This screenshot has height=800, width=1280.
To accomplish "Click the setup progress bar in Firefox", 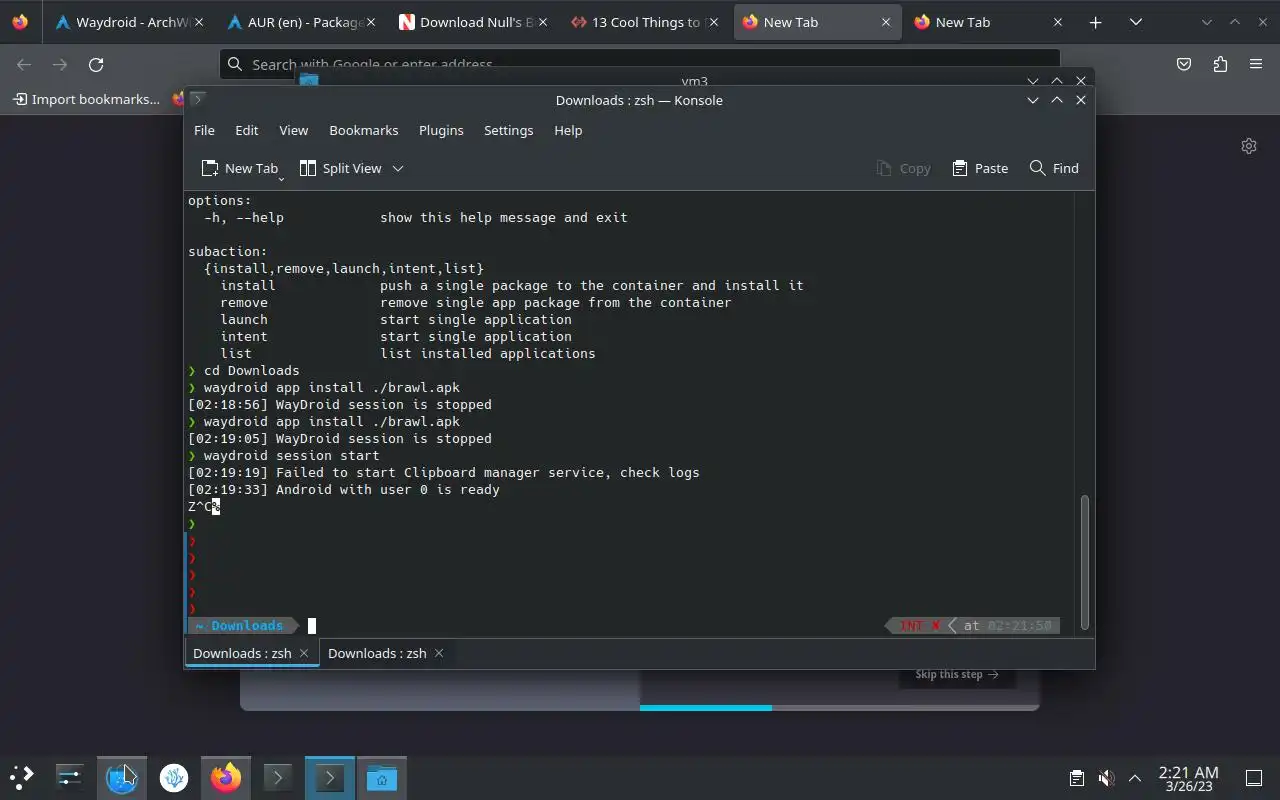I will coord(839,708).
